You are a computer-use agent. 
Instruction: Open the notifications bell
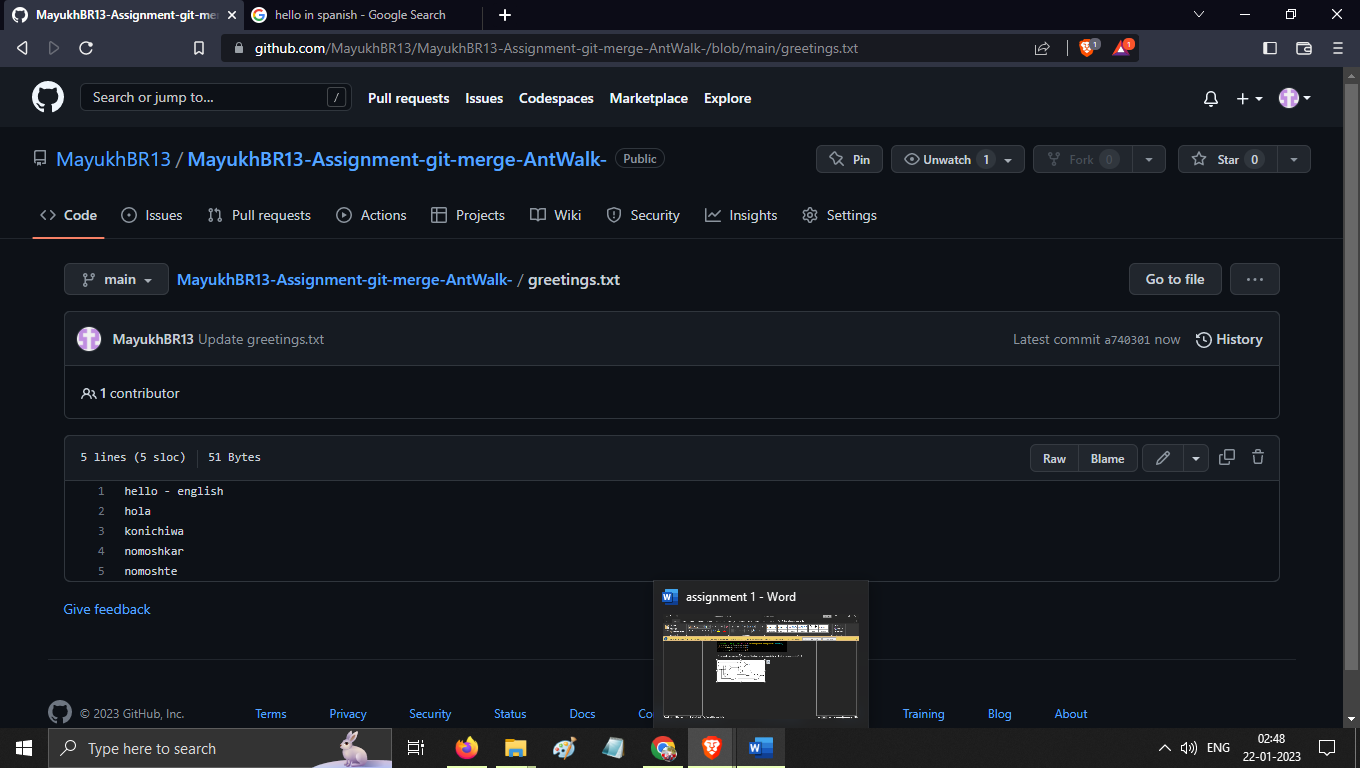click(1210, 98)
